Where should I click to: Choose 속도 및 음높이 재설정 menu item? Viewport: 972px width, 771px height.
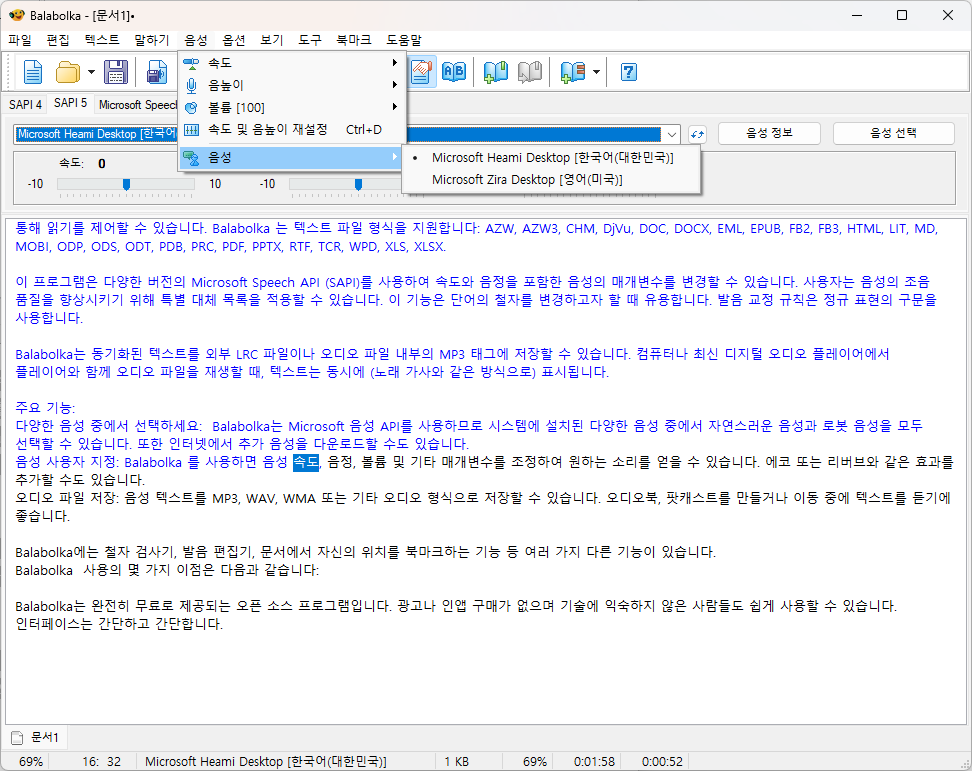click(x=291, y=130)
